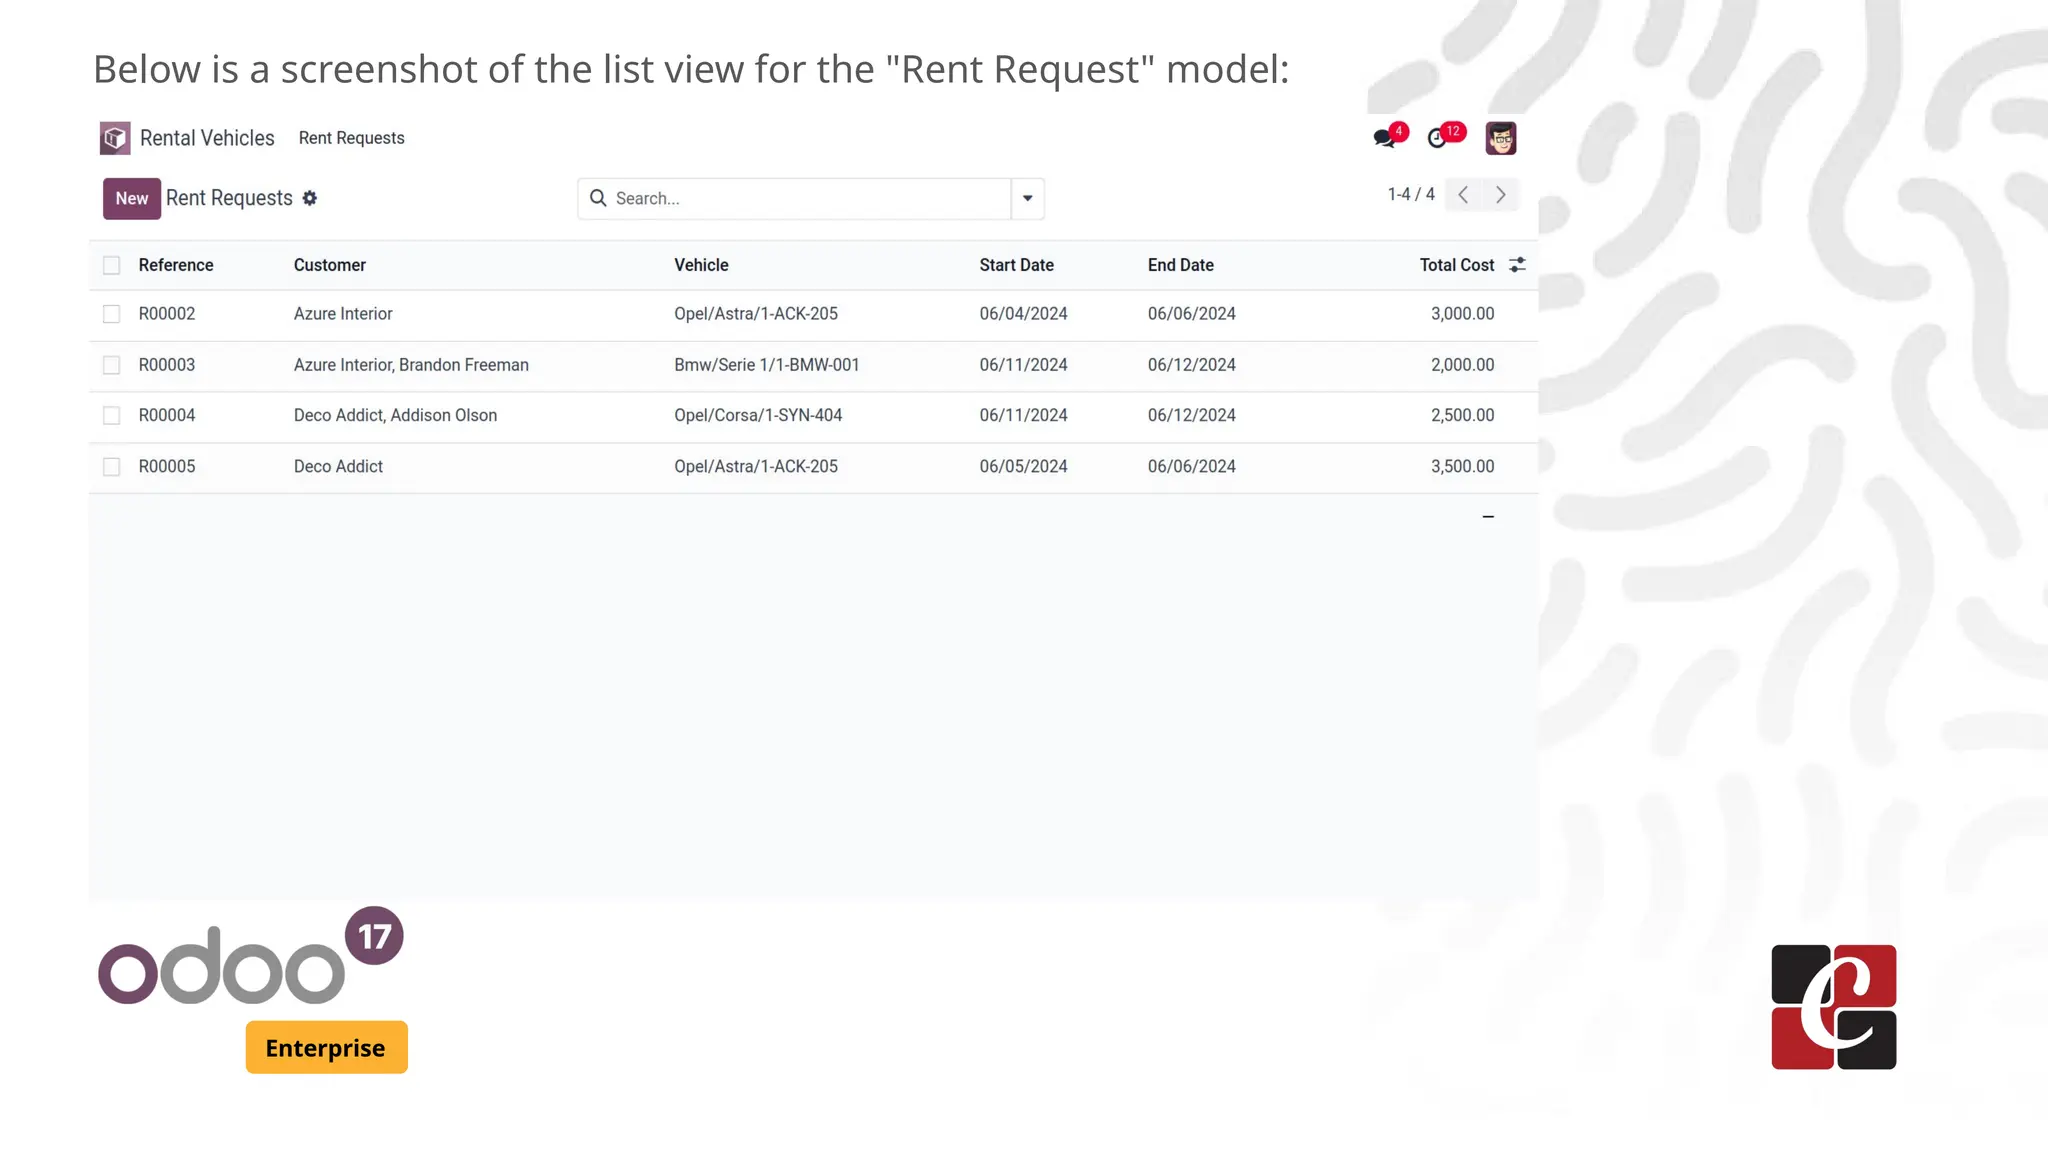Check the R00003 row checkbox
2048x1152 pixels.
pyautogui.click(x=112, y=365)
